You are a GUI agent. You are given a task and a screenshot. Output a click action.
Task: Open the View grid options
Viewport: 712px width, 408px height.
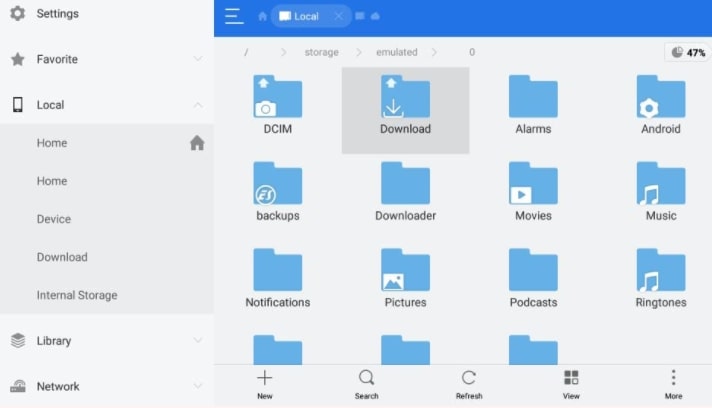(x=571, y=384)
